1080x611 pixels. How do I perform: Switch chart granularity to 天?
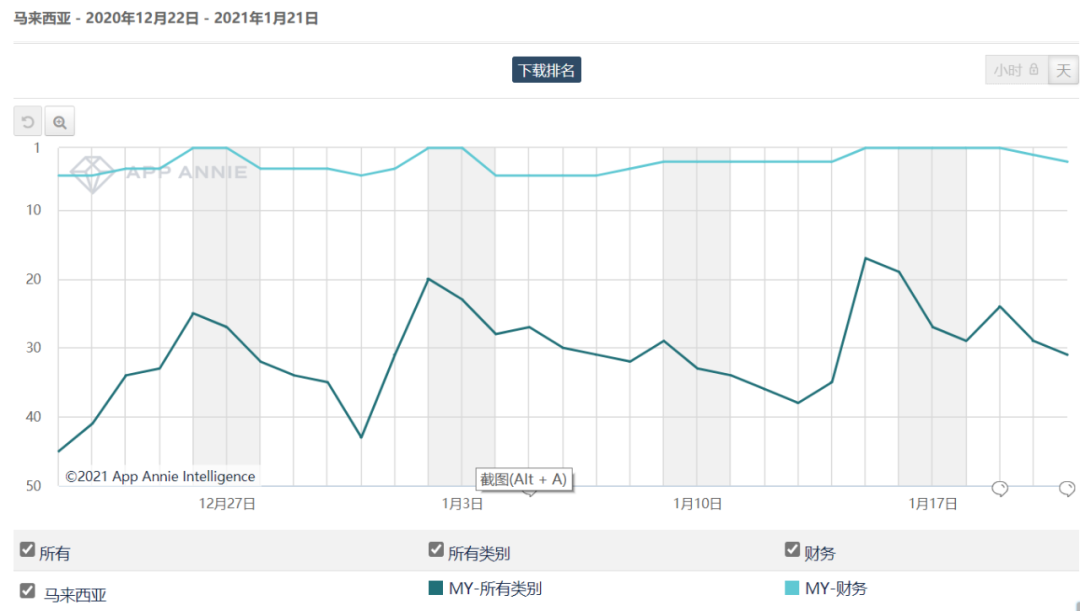tap(1063, 70)
